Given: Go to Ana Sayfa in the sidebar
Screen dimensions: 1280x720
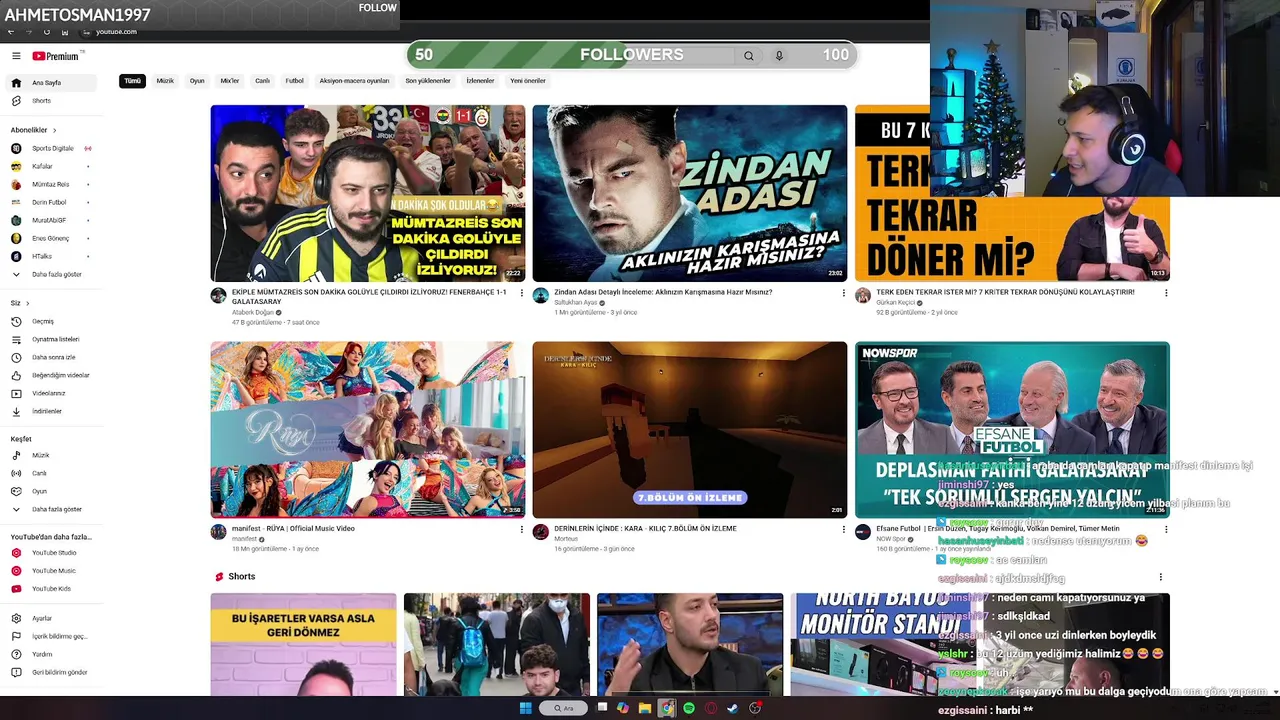Looking at the screenshot, I should click(x=50, y=83).
